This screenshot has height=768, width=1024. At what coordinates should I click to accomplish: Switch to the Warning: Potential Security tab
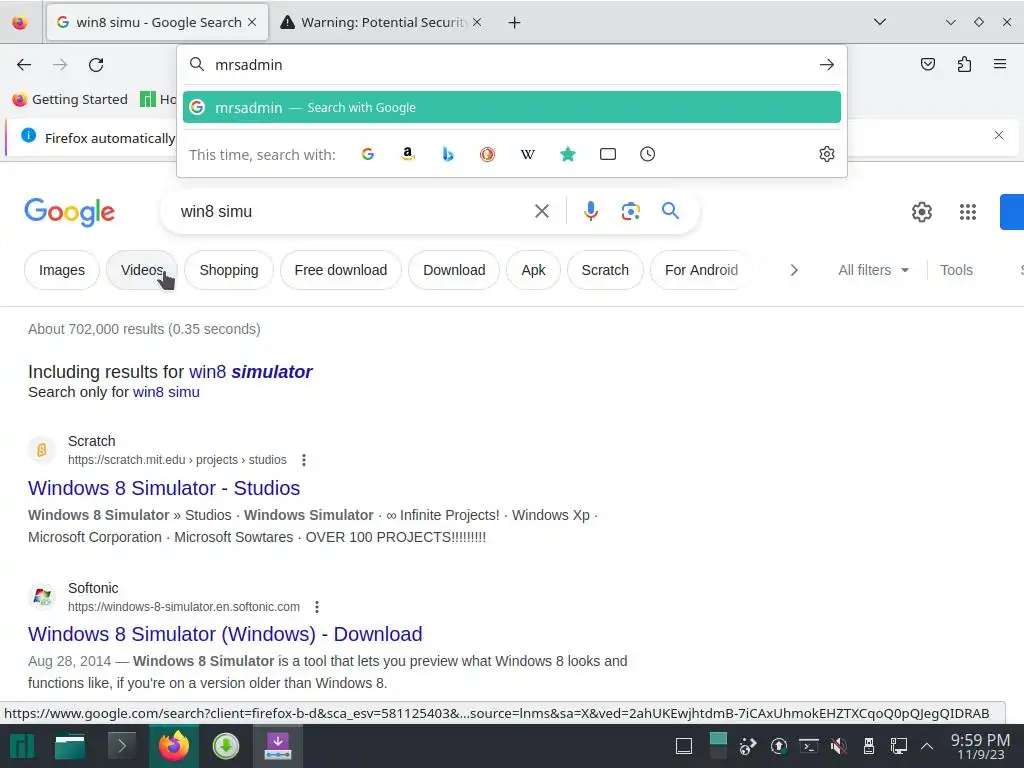tap(381, 22)
